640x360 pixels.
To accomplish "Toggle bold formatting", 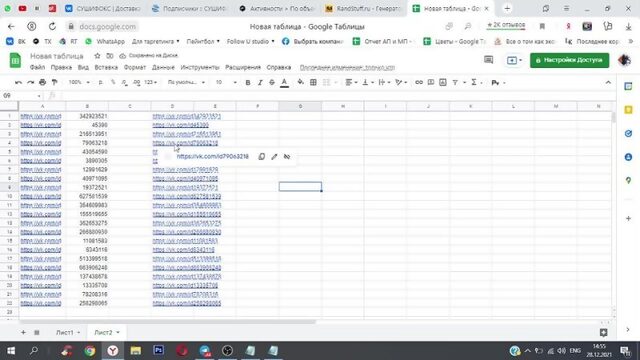I will (248, 82).
